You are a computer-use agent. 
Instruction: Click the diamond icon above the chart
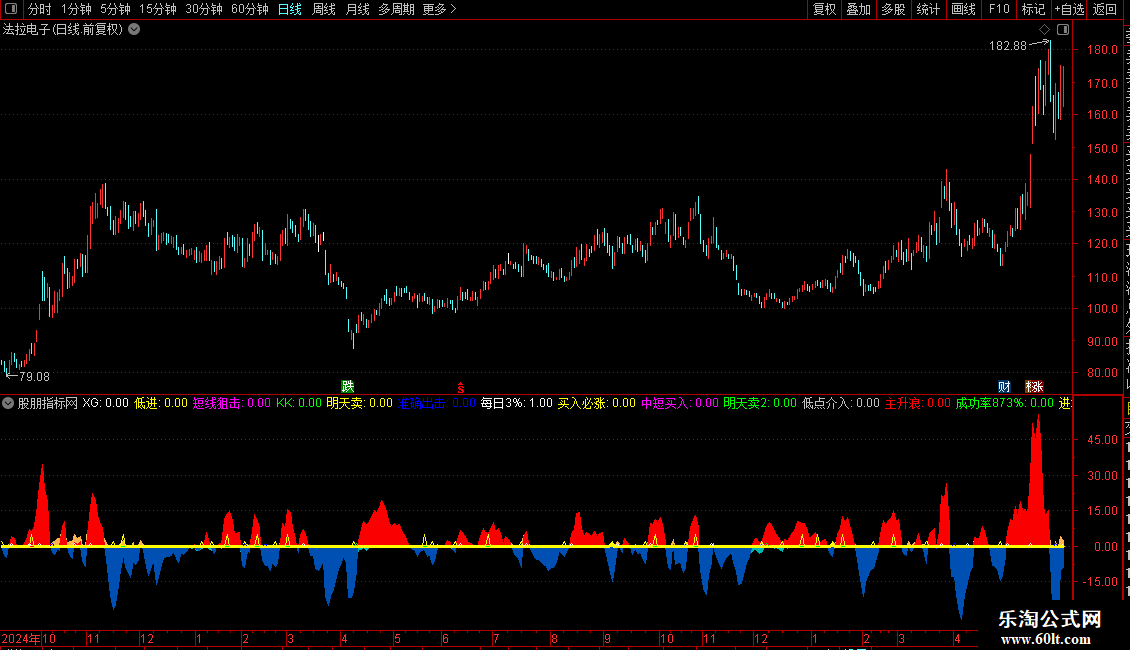[x=1044, y=30]
